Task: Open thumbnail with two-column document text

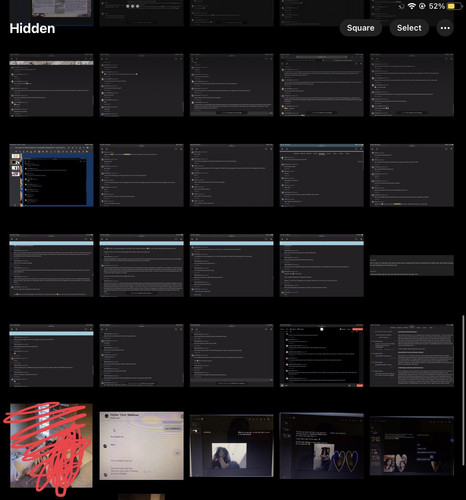Action: [x=412, y=355]
